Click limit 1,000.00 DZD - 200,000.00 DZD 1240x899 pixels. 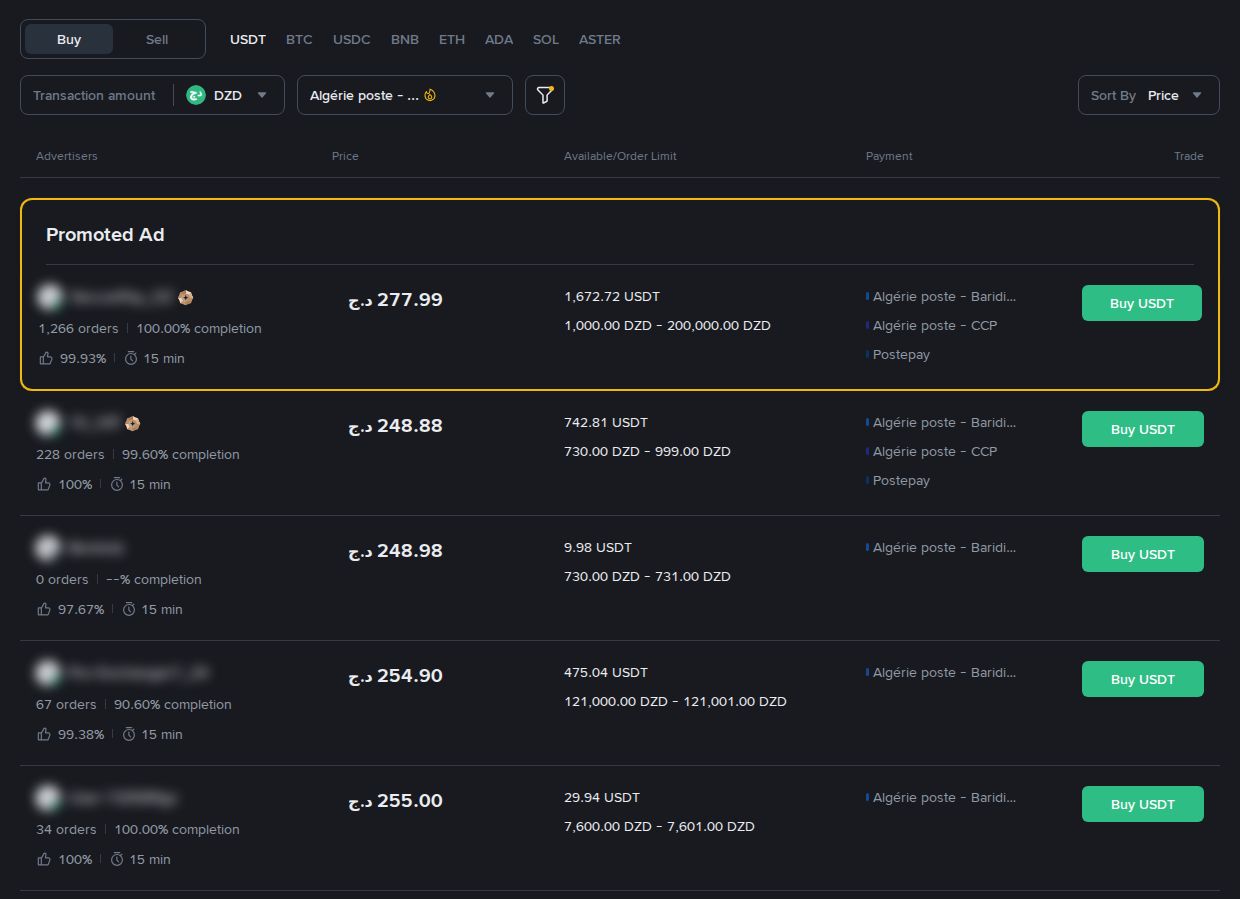(667, 326)
